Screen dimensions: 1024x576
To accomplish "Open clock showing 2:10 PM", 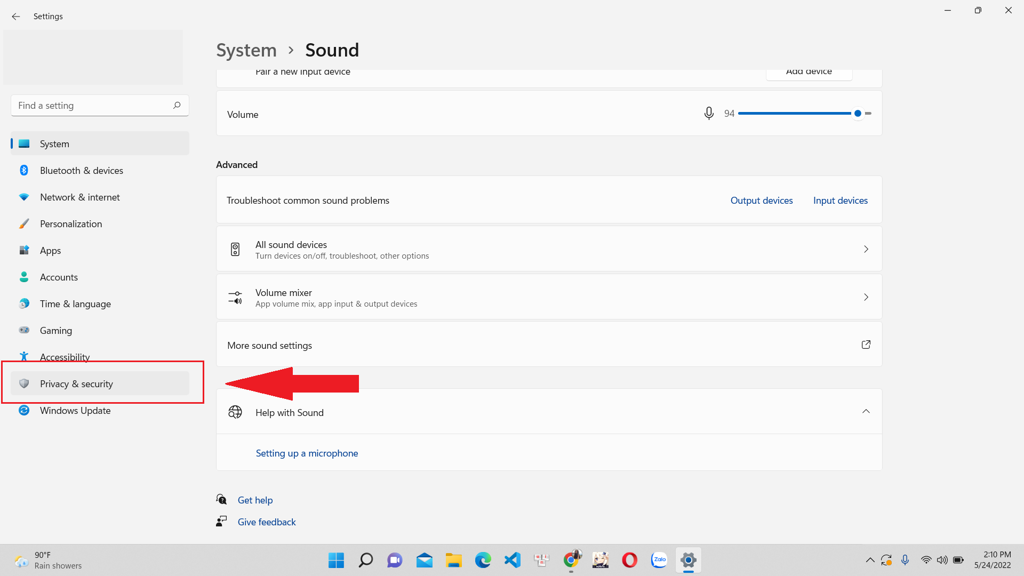I will click(993, 560).
